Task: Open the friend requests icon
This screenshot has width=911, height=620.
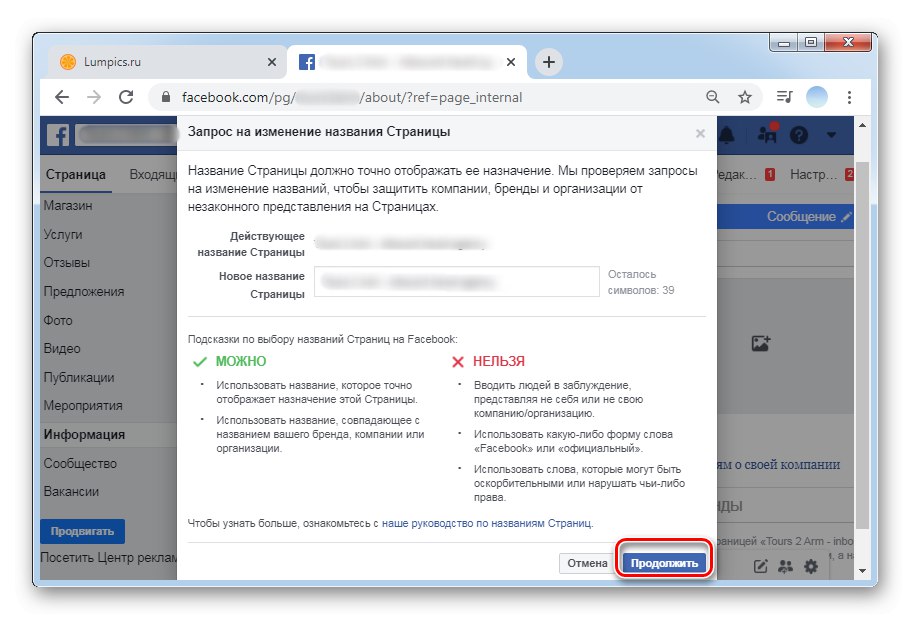Action: [x=767, y=135]
